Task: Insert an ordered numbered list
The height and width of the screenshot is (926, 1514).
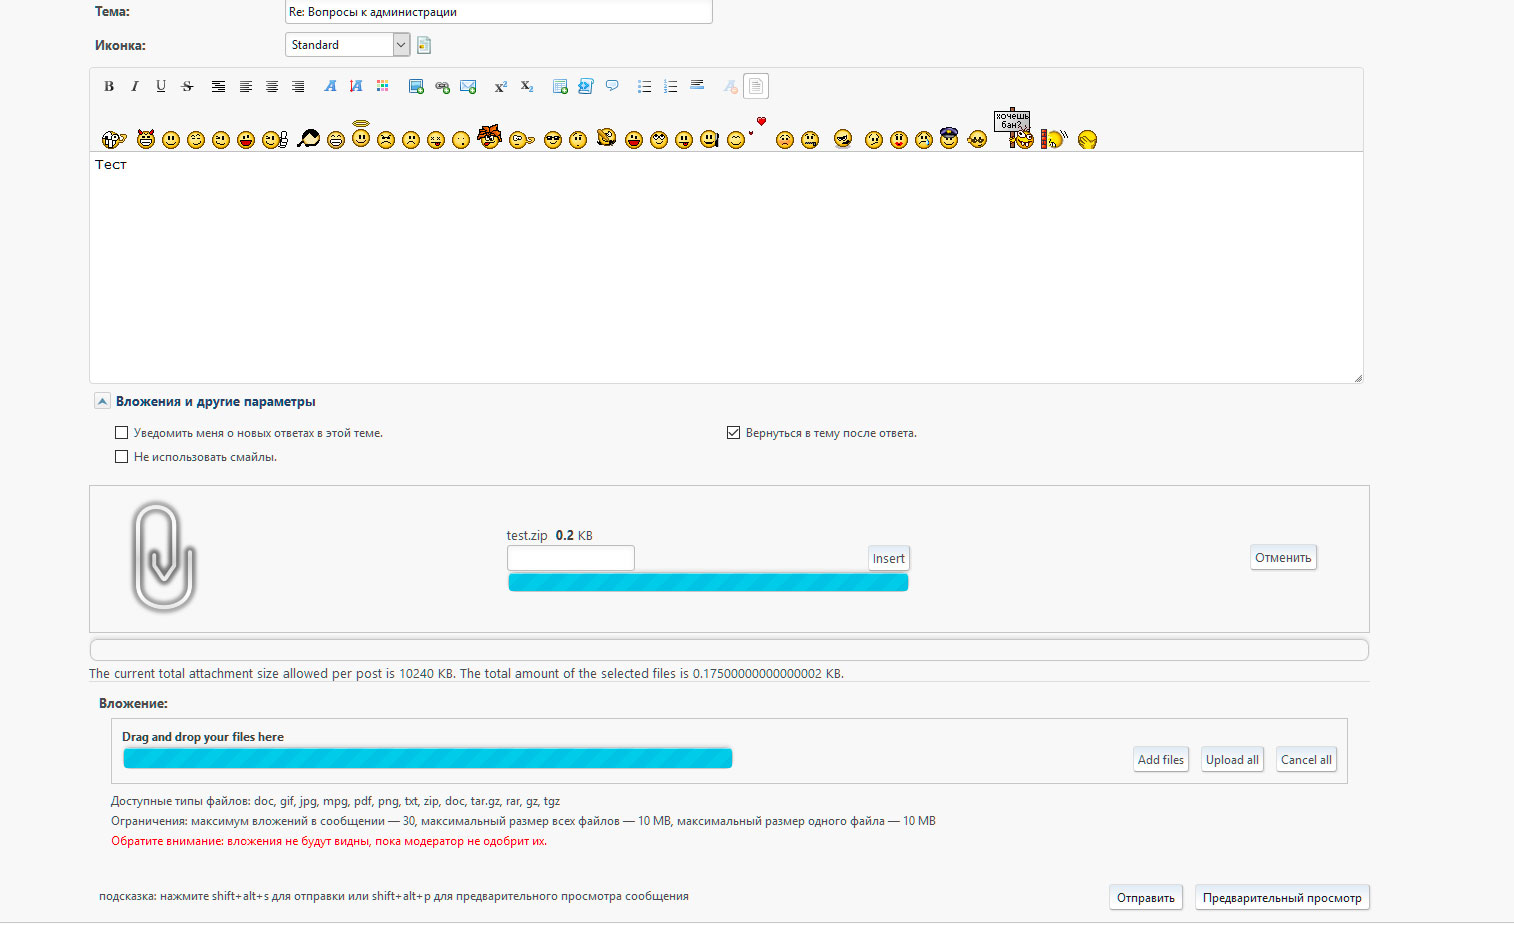Action: 671,87
